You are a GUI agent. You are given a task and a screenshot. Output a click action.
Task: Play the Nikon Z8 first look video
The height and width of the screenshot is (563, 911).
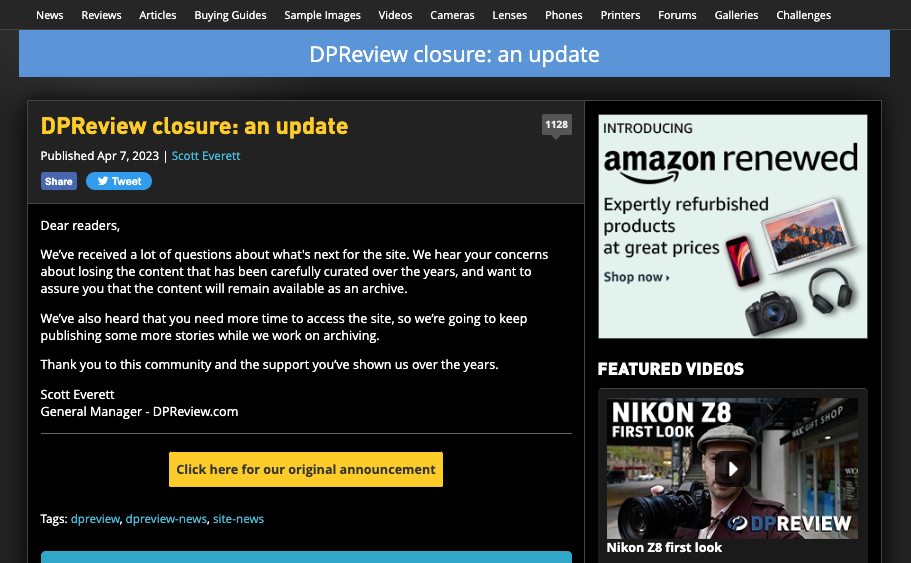(733, 469)
